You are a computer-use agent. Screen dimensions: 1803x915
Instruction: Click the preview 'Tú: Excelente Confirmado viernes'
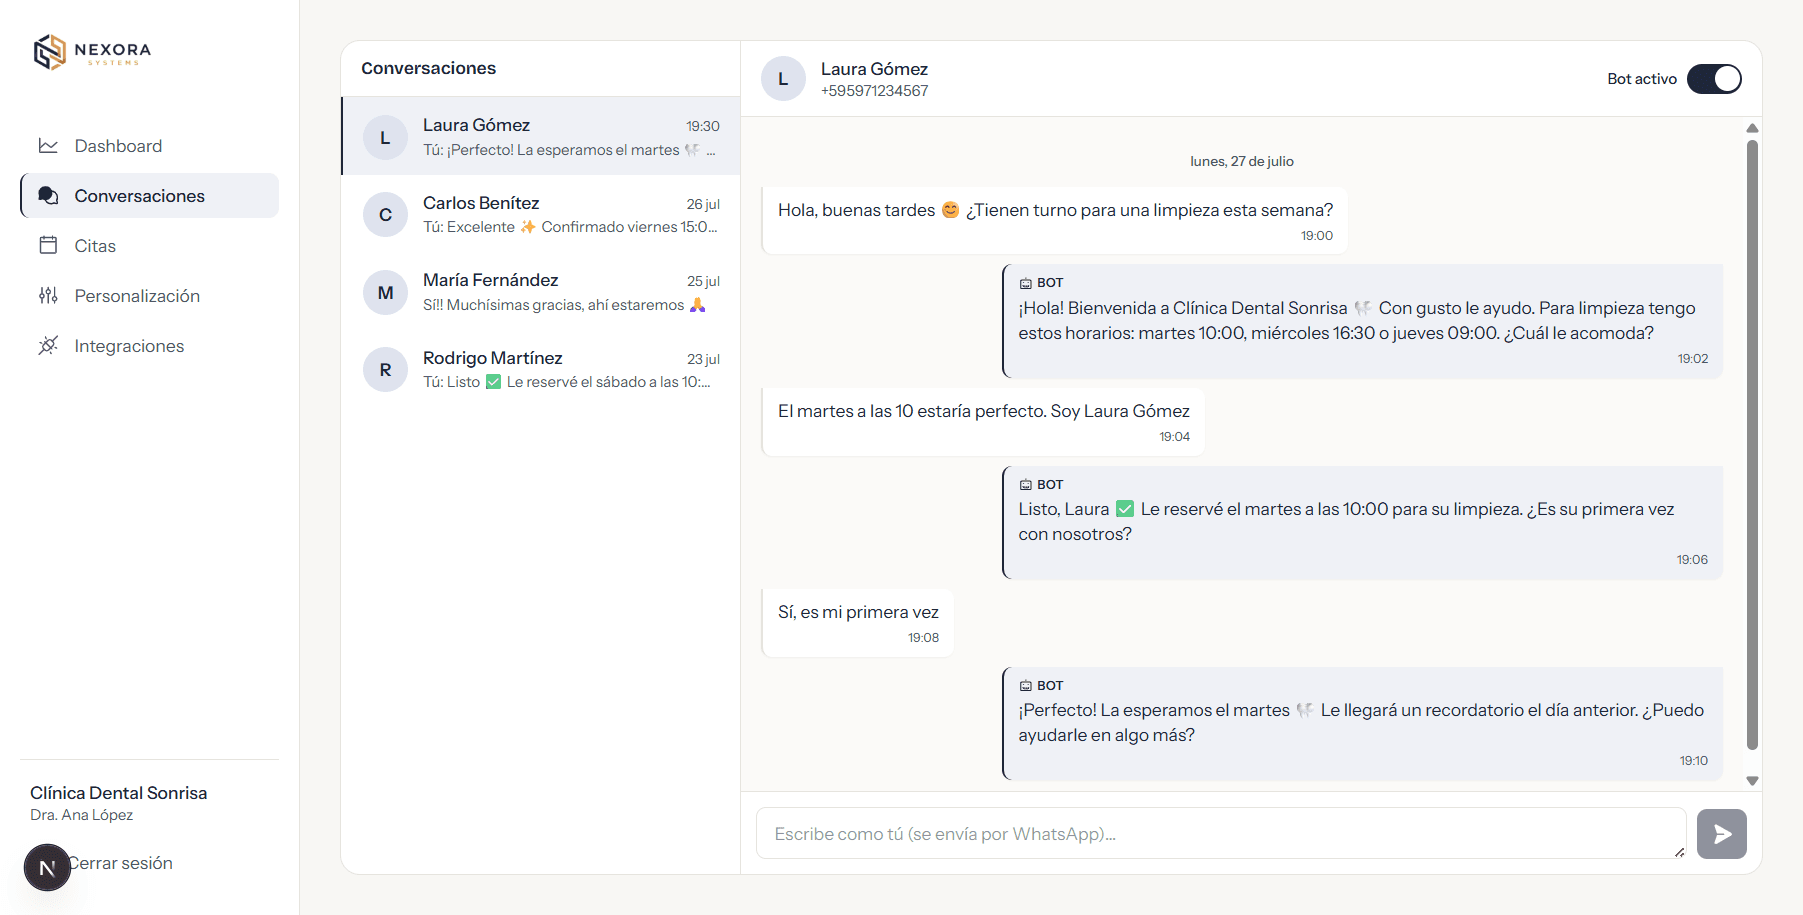coord(570,227)
